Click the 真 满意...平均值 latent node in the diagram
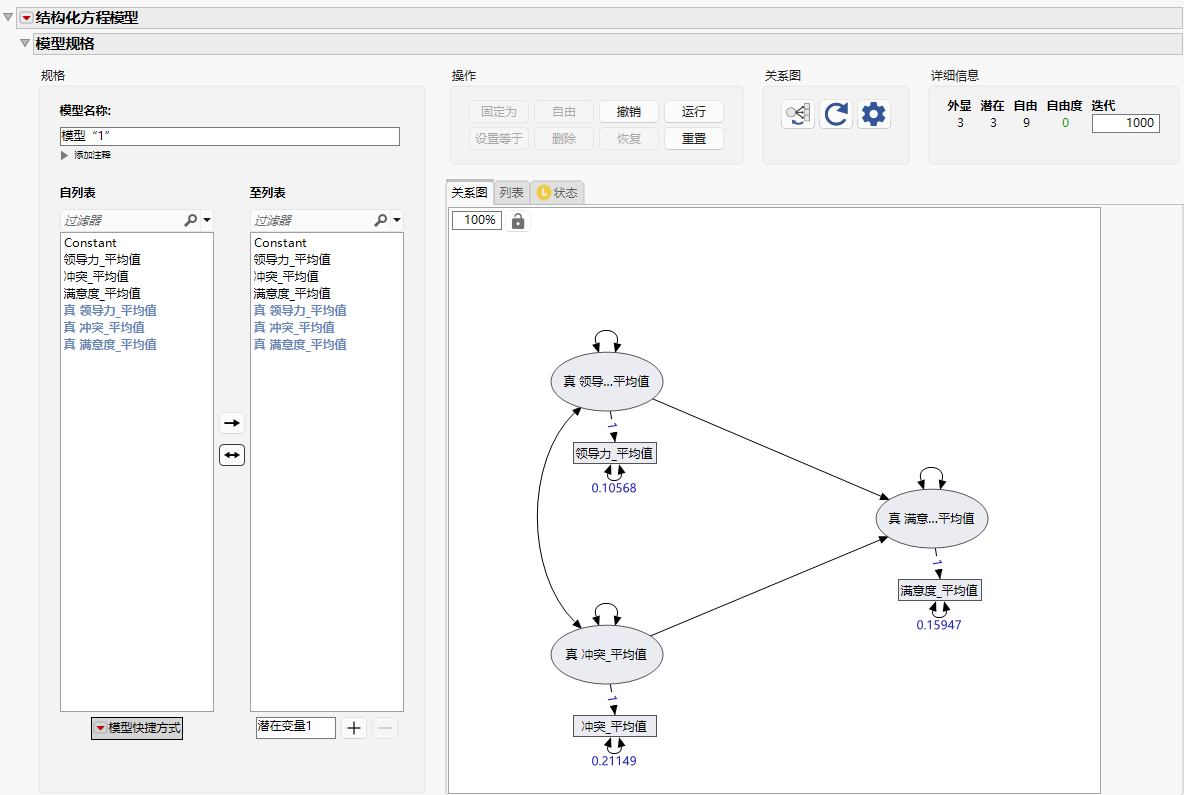 click(x=931, y=518)
